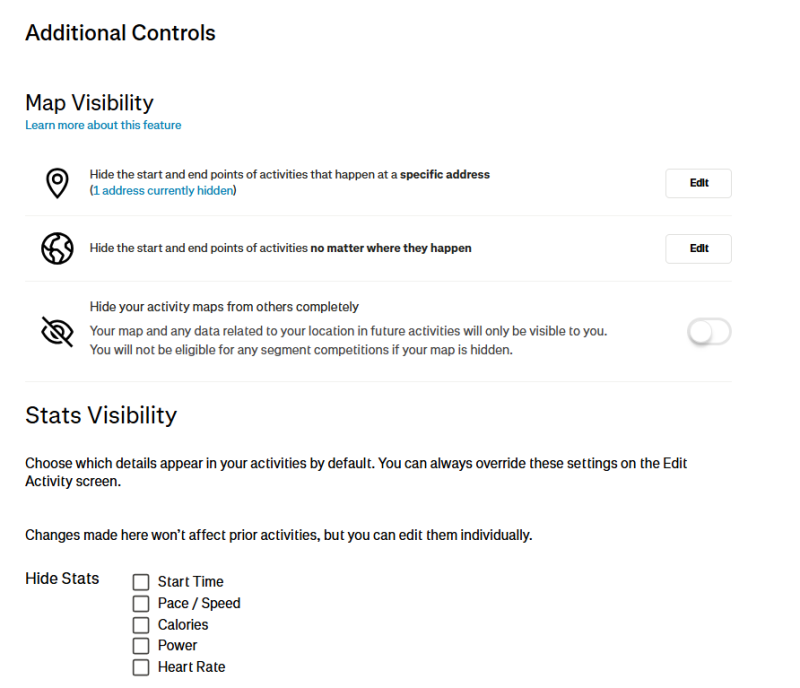Select the Heart Rate checkbox
The height and width of the screenshot is (688, 800).
click(141, 667)
